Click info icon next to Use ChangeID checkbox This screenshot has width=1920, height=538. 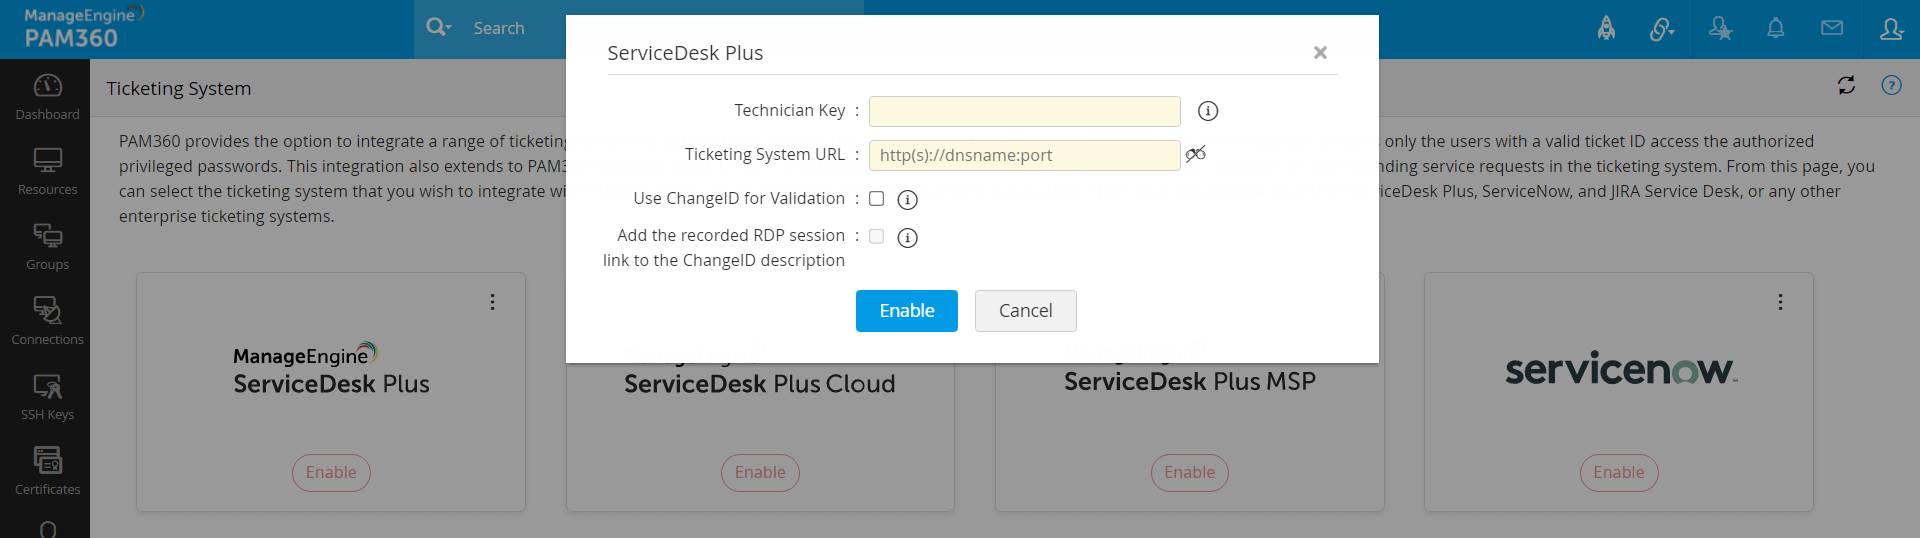pyautogui.click(x=907, y=200)
